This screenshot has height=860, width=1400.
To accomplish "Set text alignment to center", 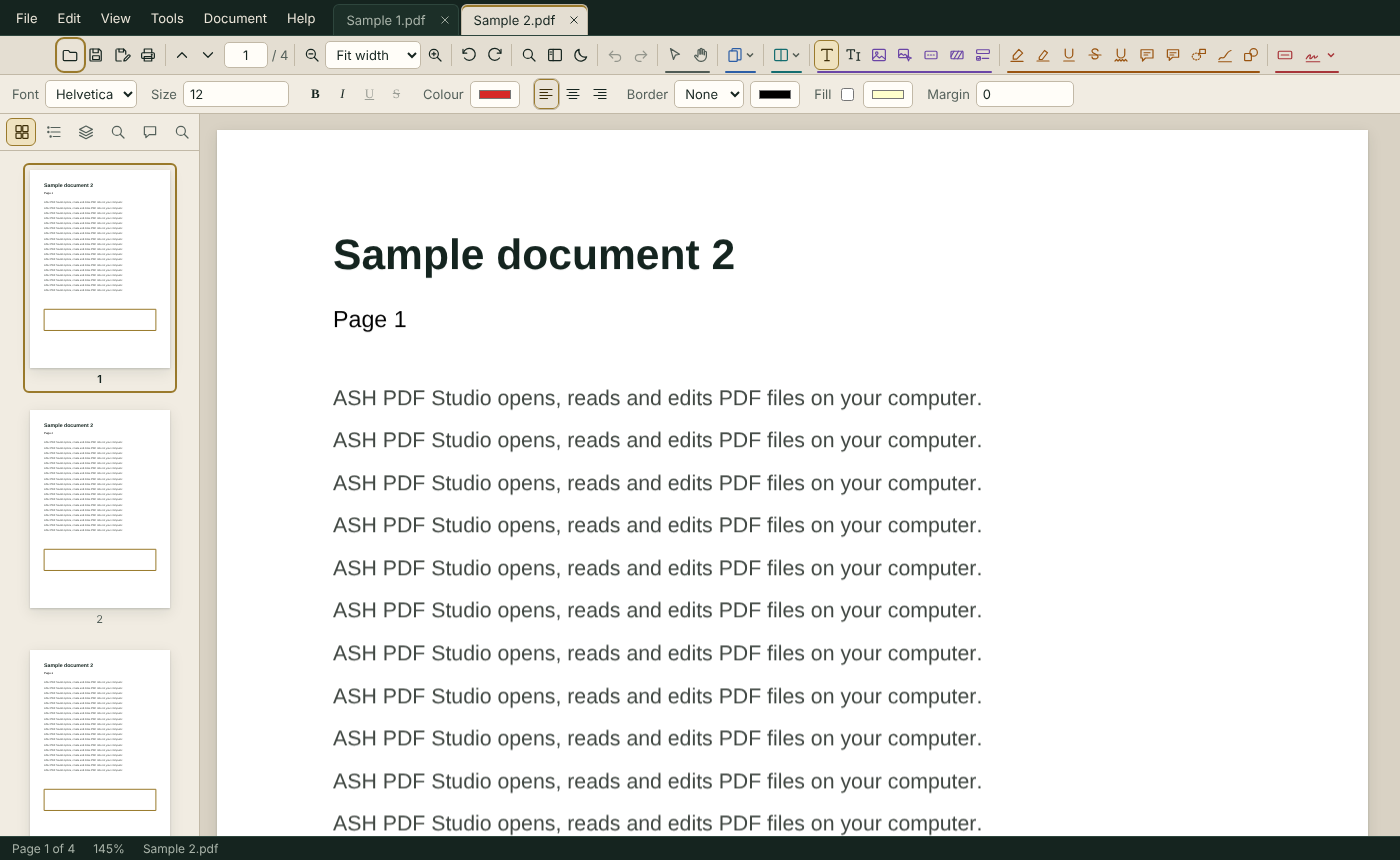I will click(x=573, y=94).
